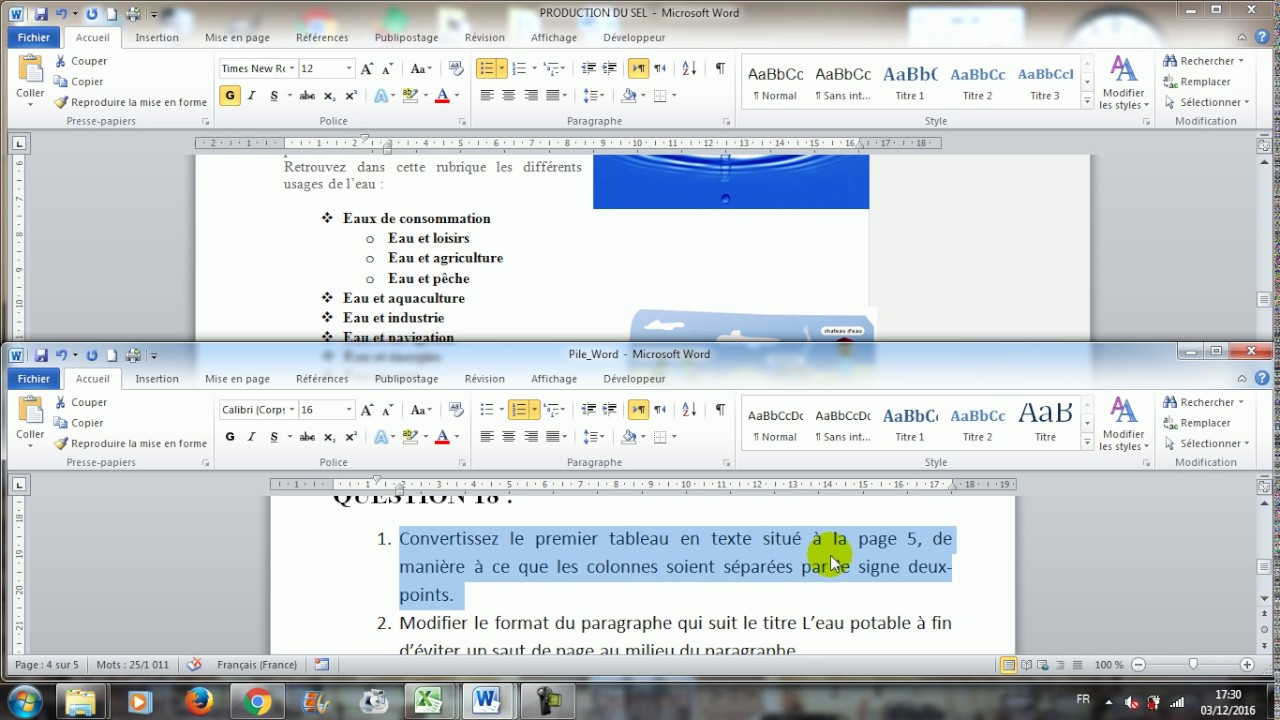Switch to Web layout view in status bar

(x=1042, y=665)
